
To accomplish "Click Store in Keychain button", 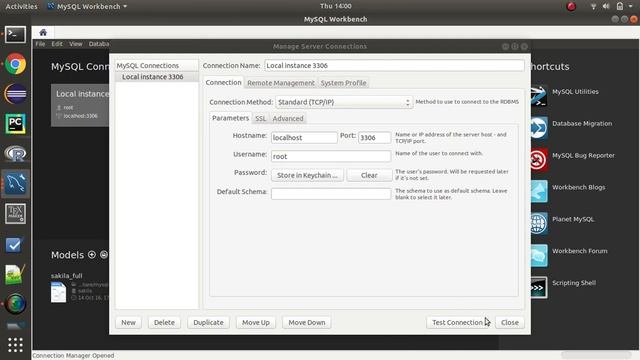I will click(307, 175).
